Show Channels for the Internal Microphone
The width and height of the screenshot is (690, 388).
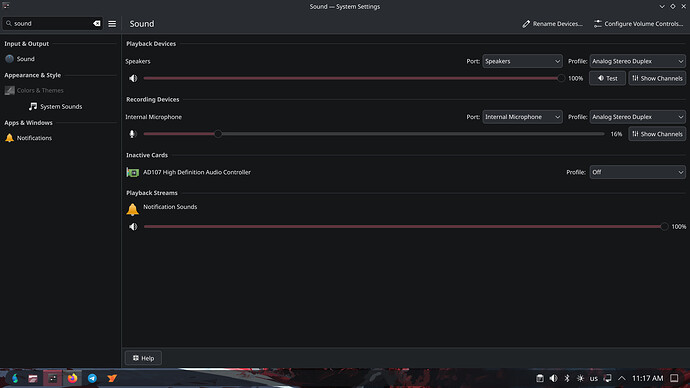[x=657, y=134]
